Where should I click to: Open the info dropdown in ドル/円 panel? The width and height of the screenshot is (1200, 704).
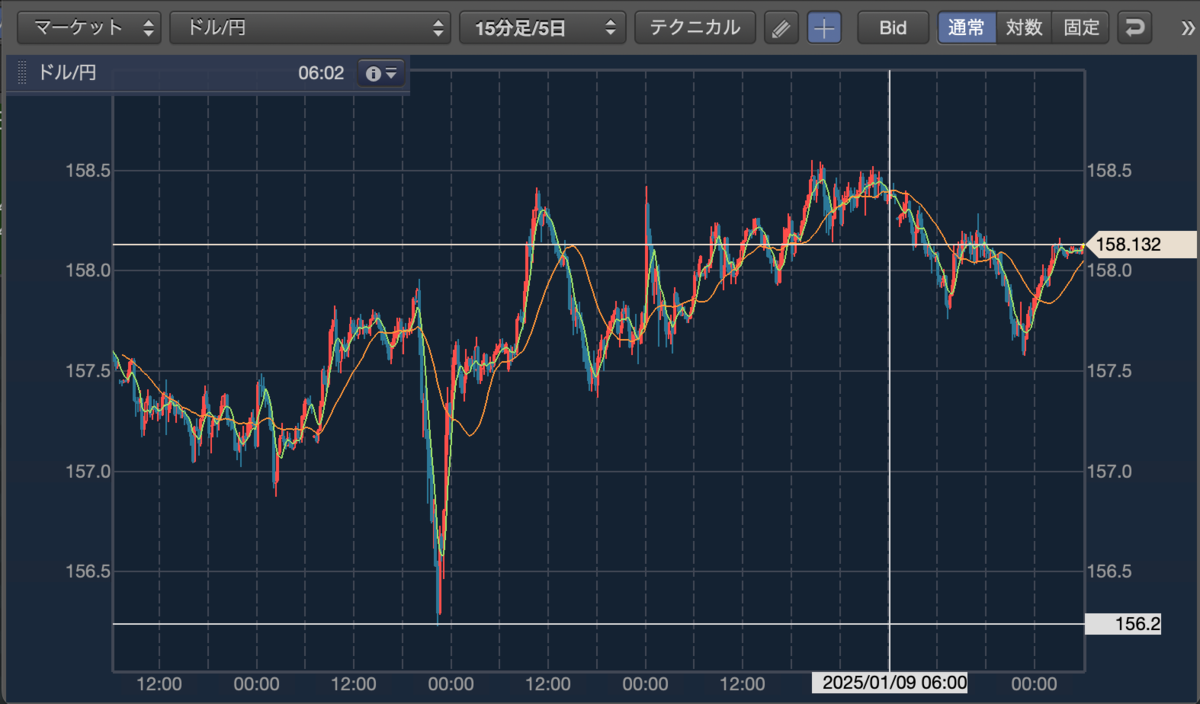[382, 73]
